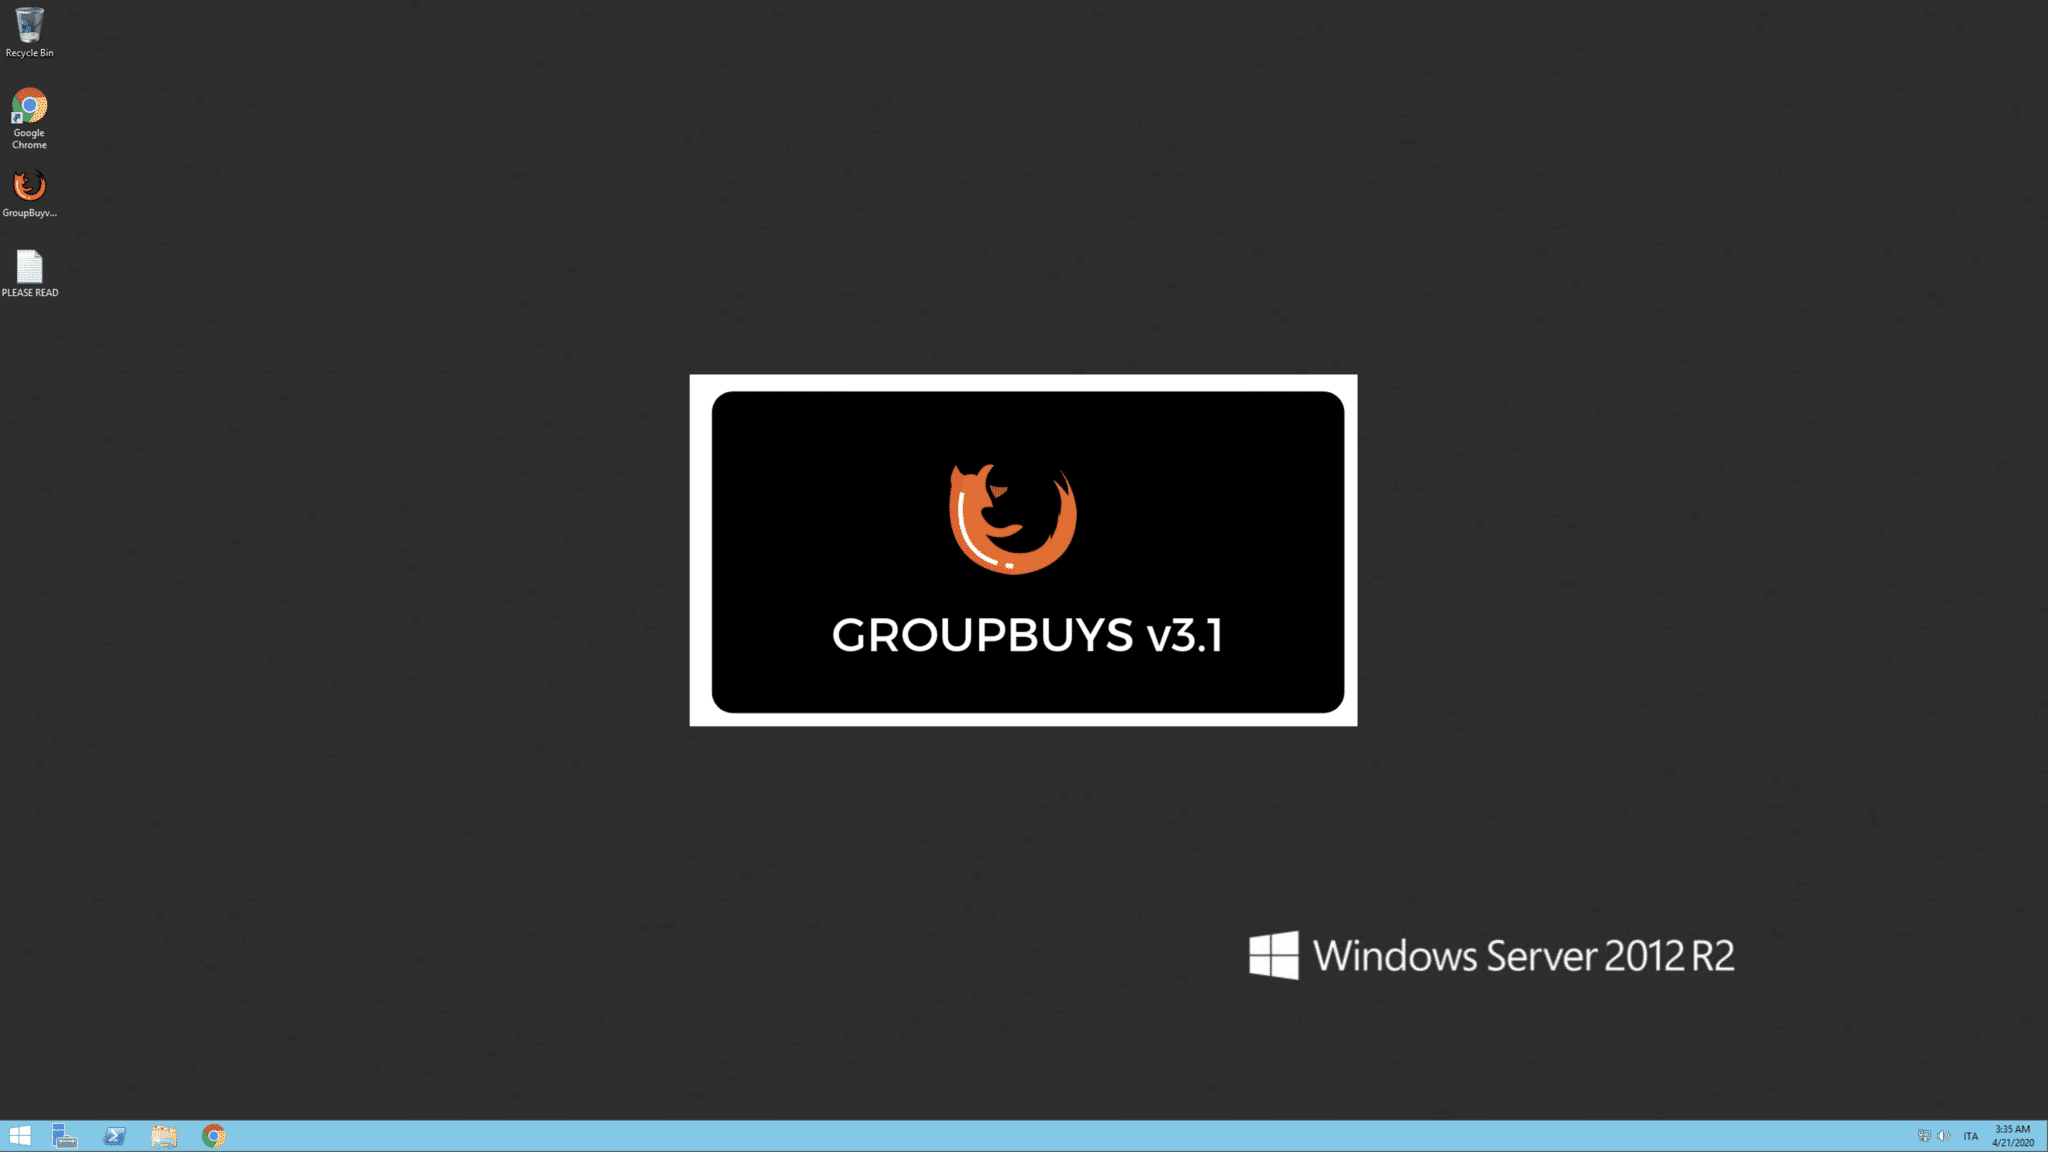This screenshot has height=1152, width=2048.
Task: Click the GROUPBUYS v3.1 splash image
Action: click(x=1023, y=550)
